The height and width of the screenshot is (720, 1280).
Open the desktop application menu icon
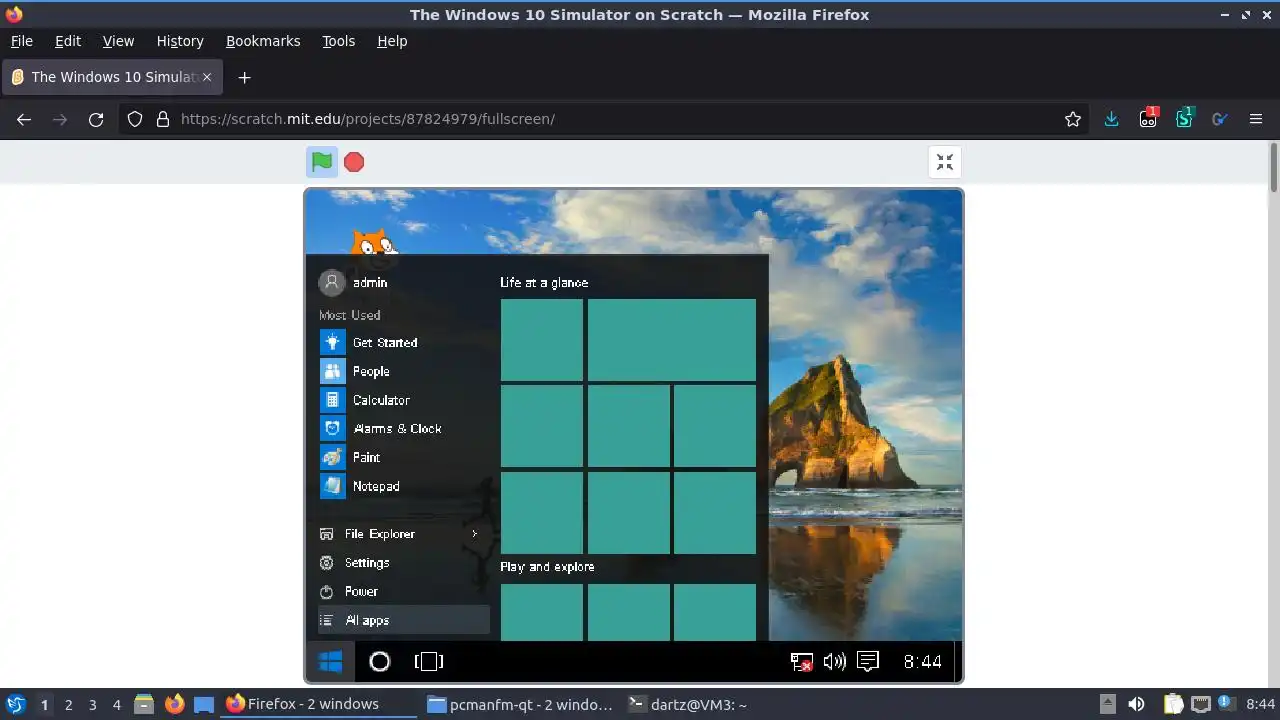[x=16, y=704]
